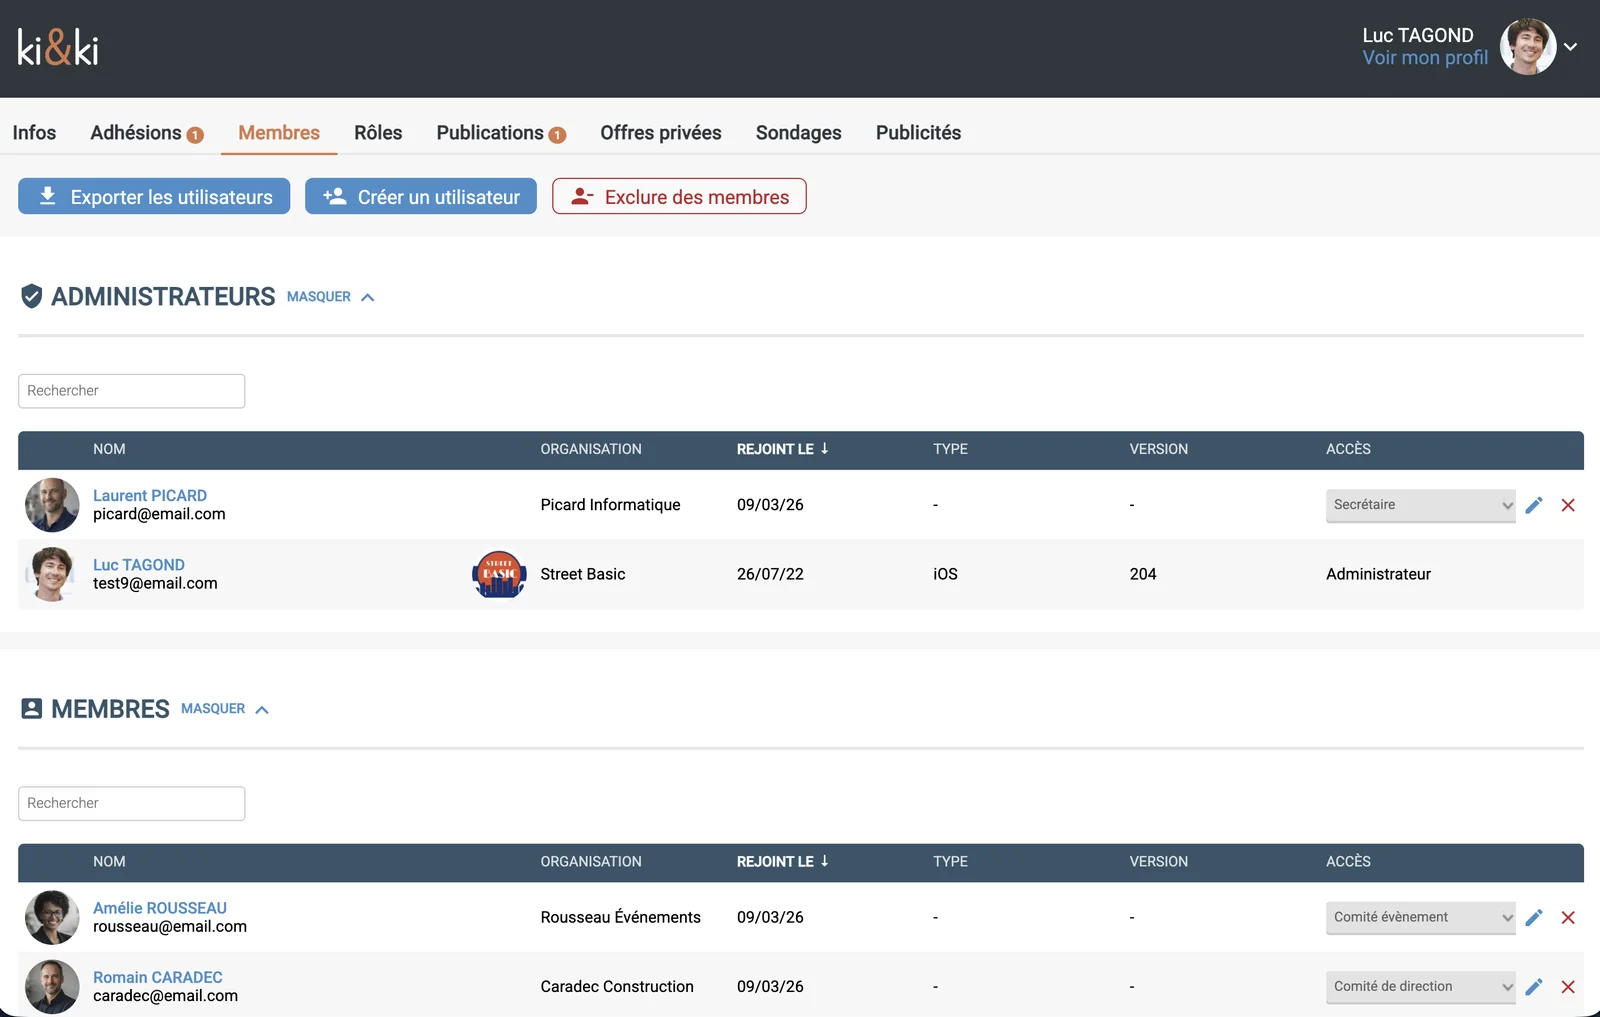Remove Laurent PICARD with red cross
This screenshot has height=1017, width=1600.
(1568, 505)
